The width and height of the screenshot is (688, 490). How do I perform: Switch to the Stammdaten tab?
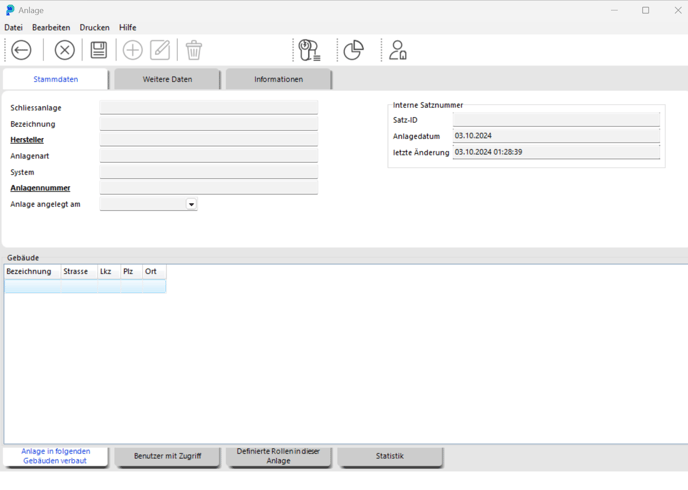(x=56, y=79)
